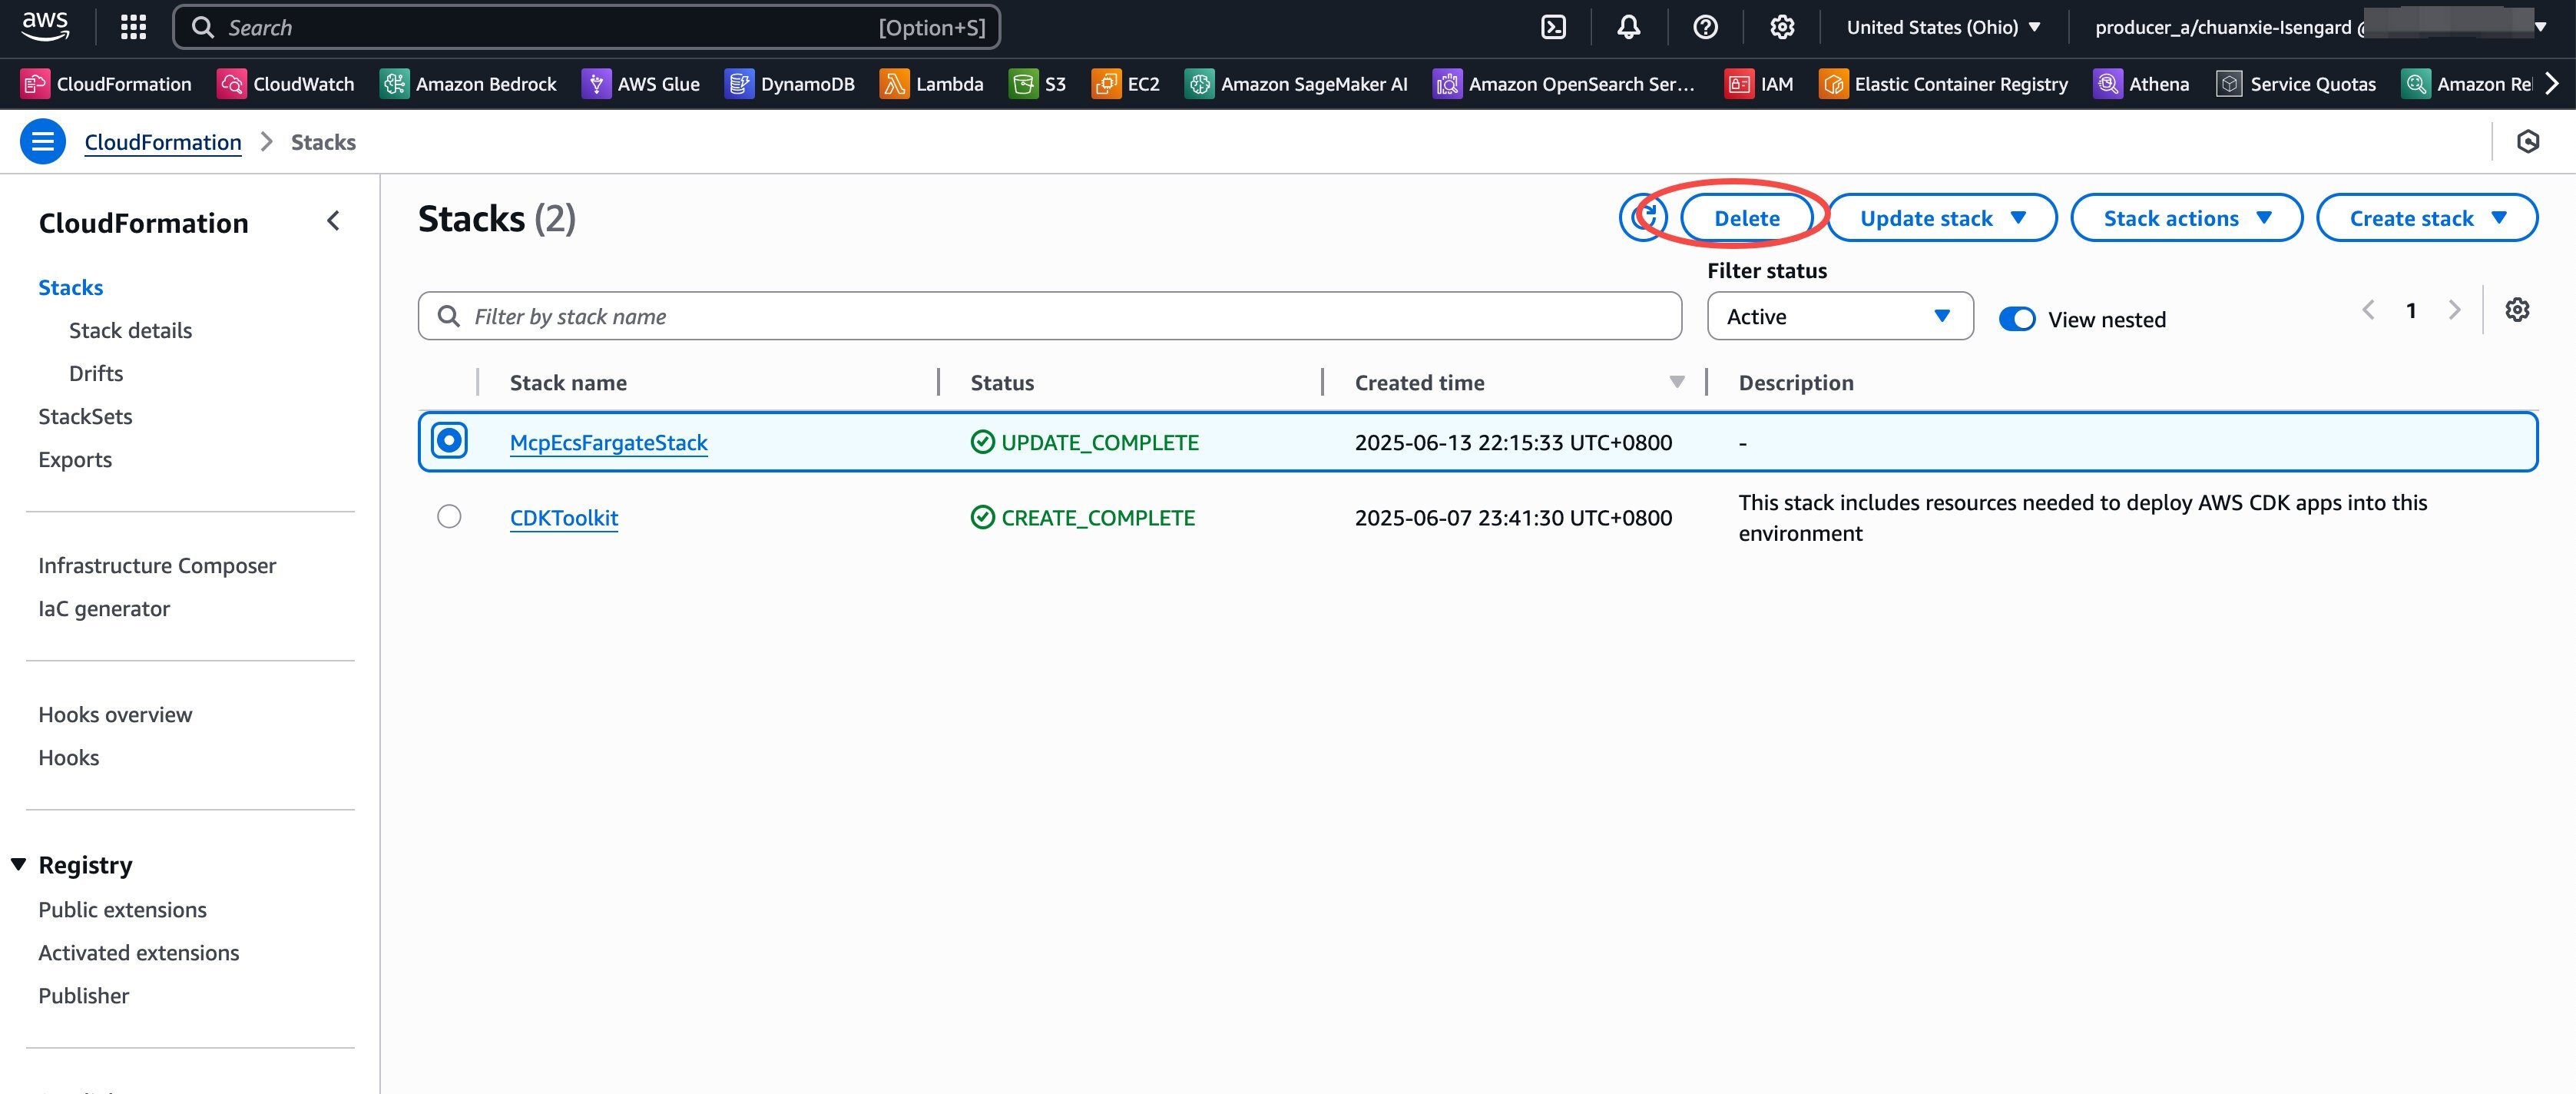Expand the Create stack dropdown

click(2427, 218)
